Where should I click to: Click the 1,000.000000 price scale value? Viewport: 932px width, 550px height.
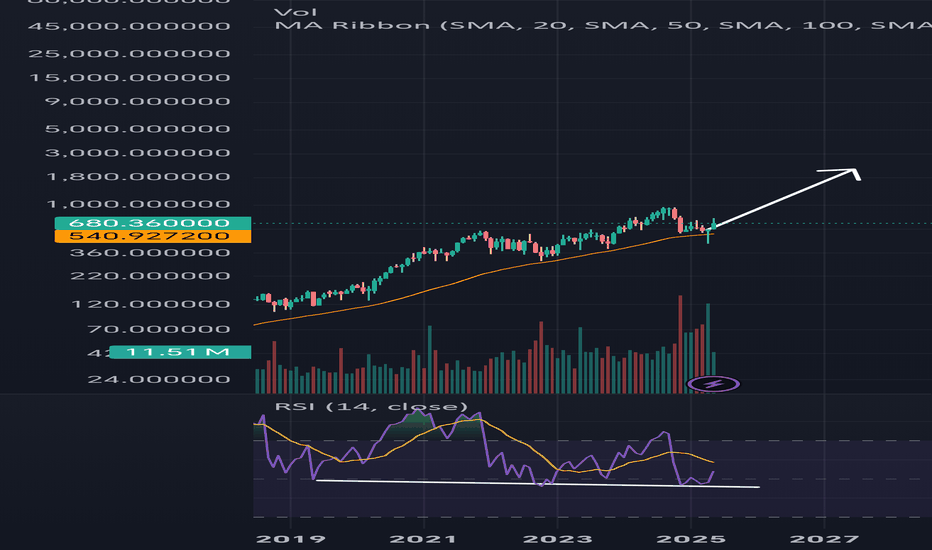[138, 204]
